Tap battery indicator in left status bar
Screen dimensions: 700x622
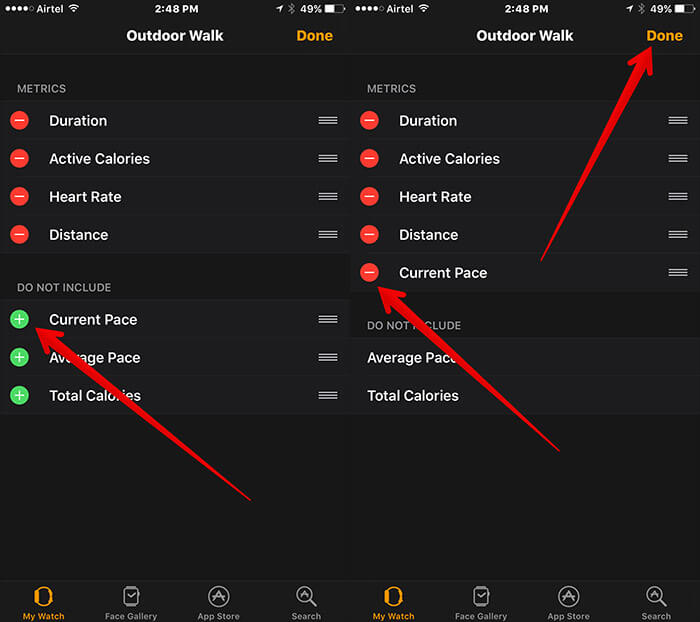click(335, 8)
